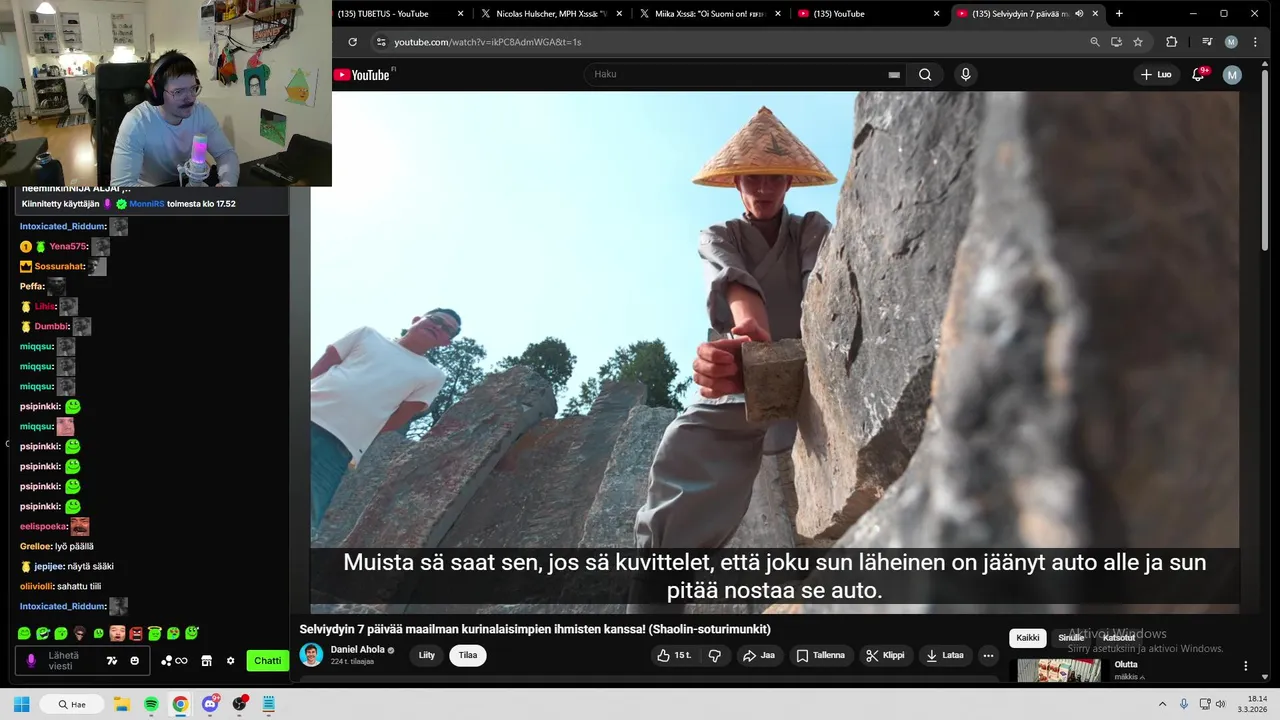Open the chat store icon
Viewport: 1280px width, 720px height.
click(207, 661)
